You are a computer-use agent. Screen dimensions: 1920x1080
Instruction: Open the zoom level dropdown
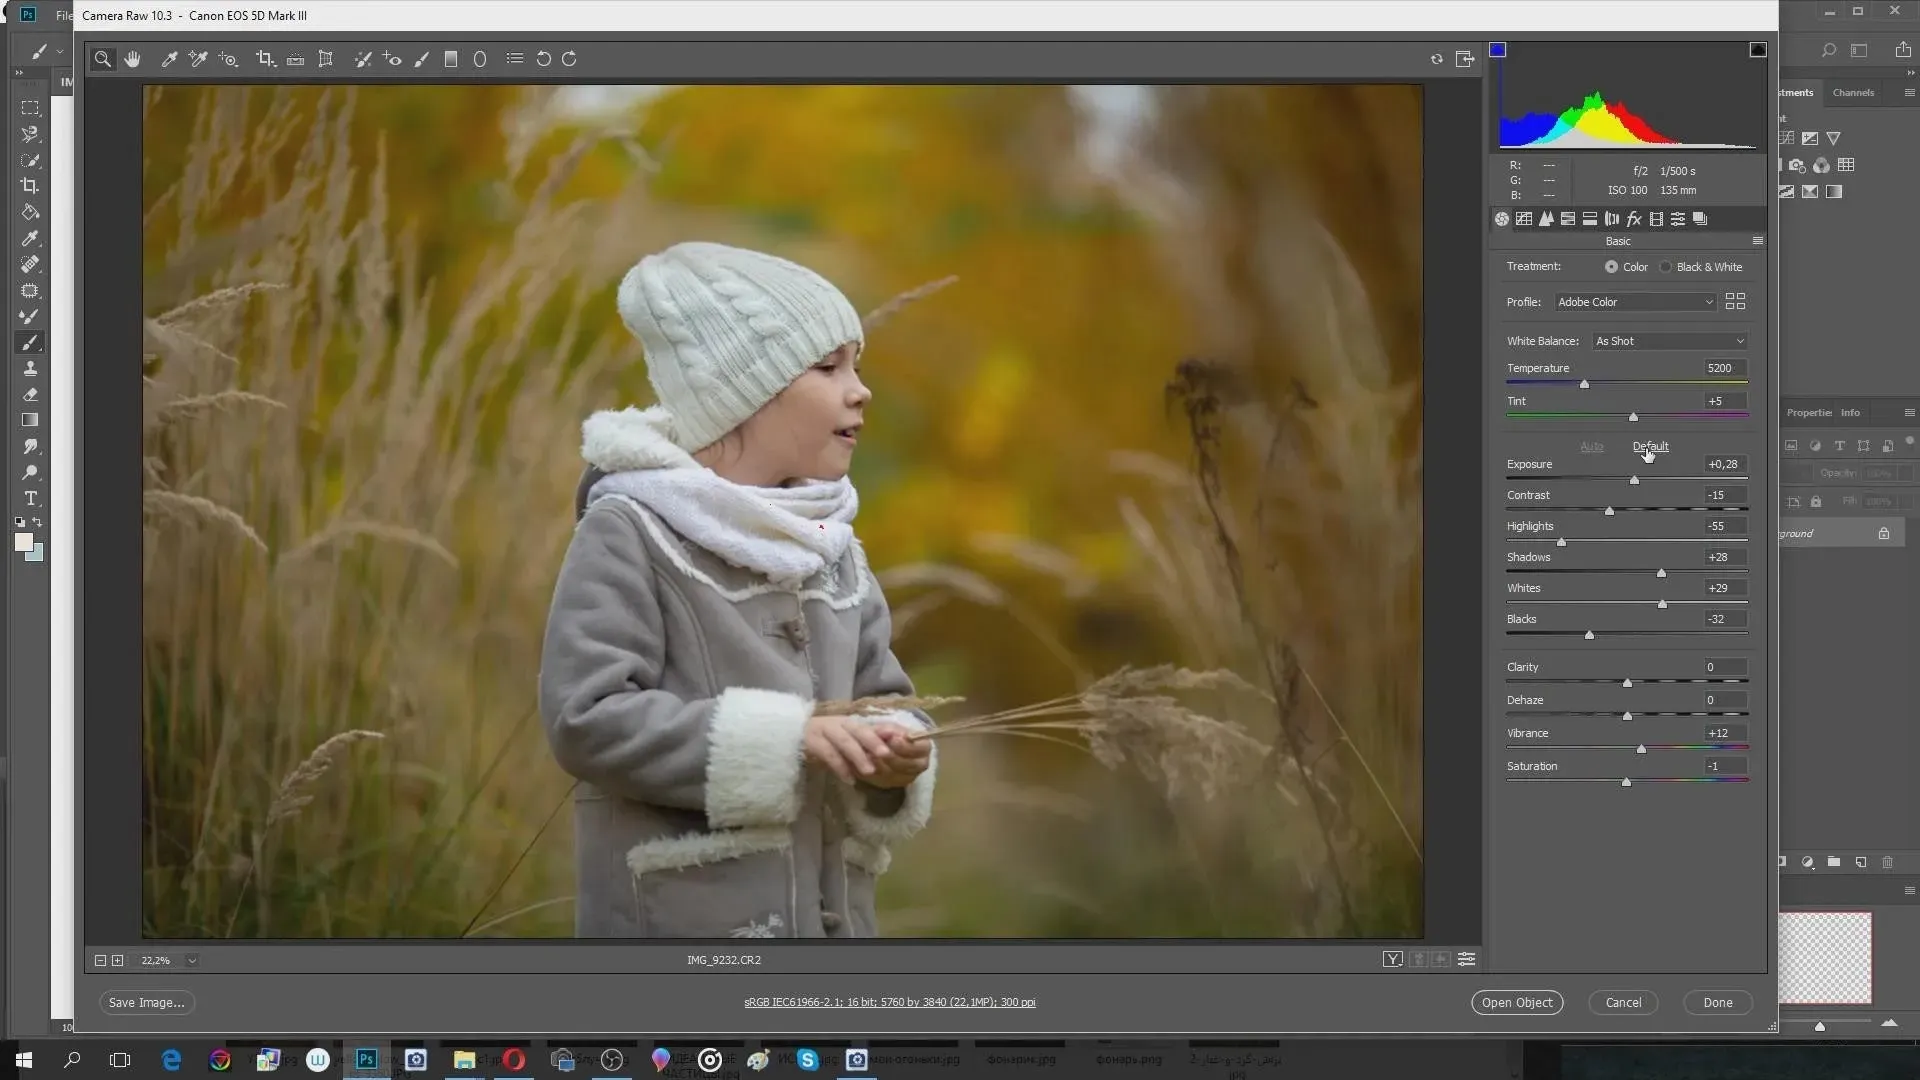192,960
